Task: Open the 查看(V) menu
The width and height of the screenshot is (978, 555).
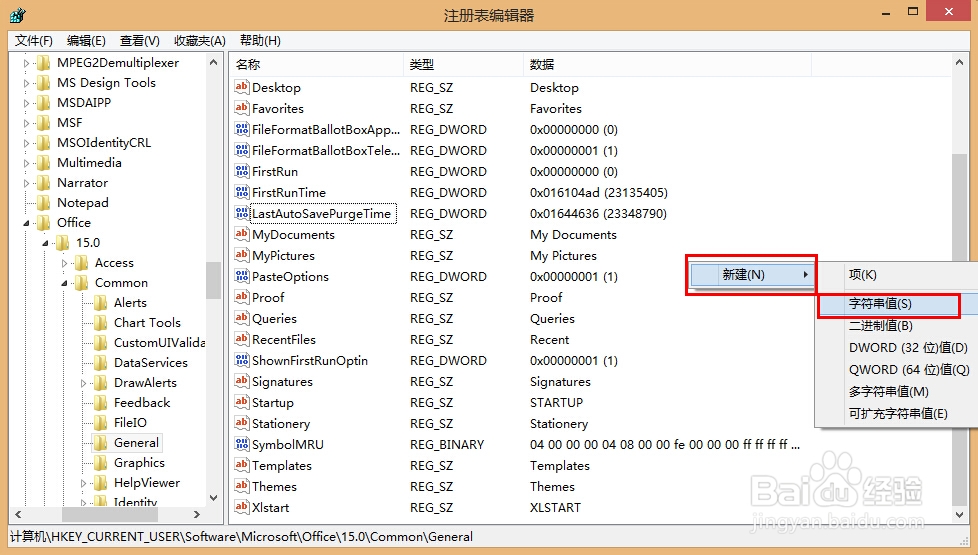Action: coord(140,41)
